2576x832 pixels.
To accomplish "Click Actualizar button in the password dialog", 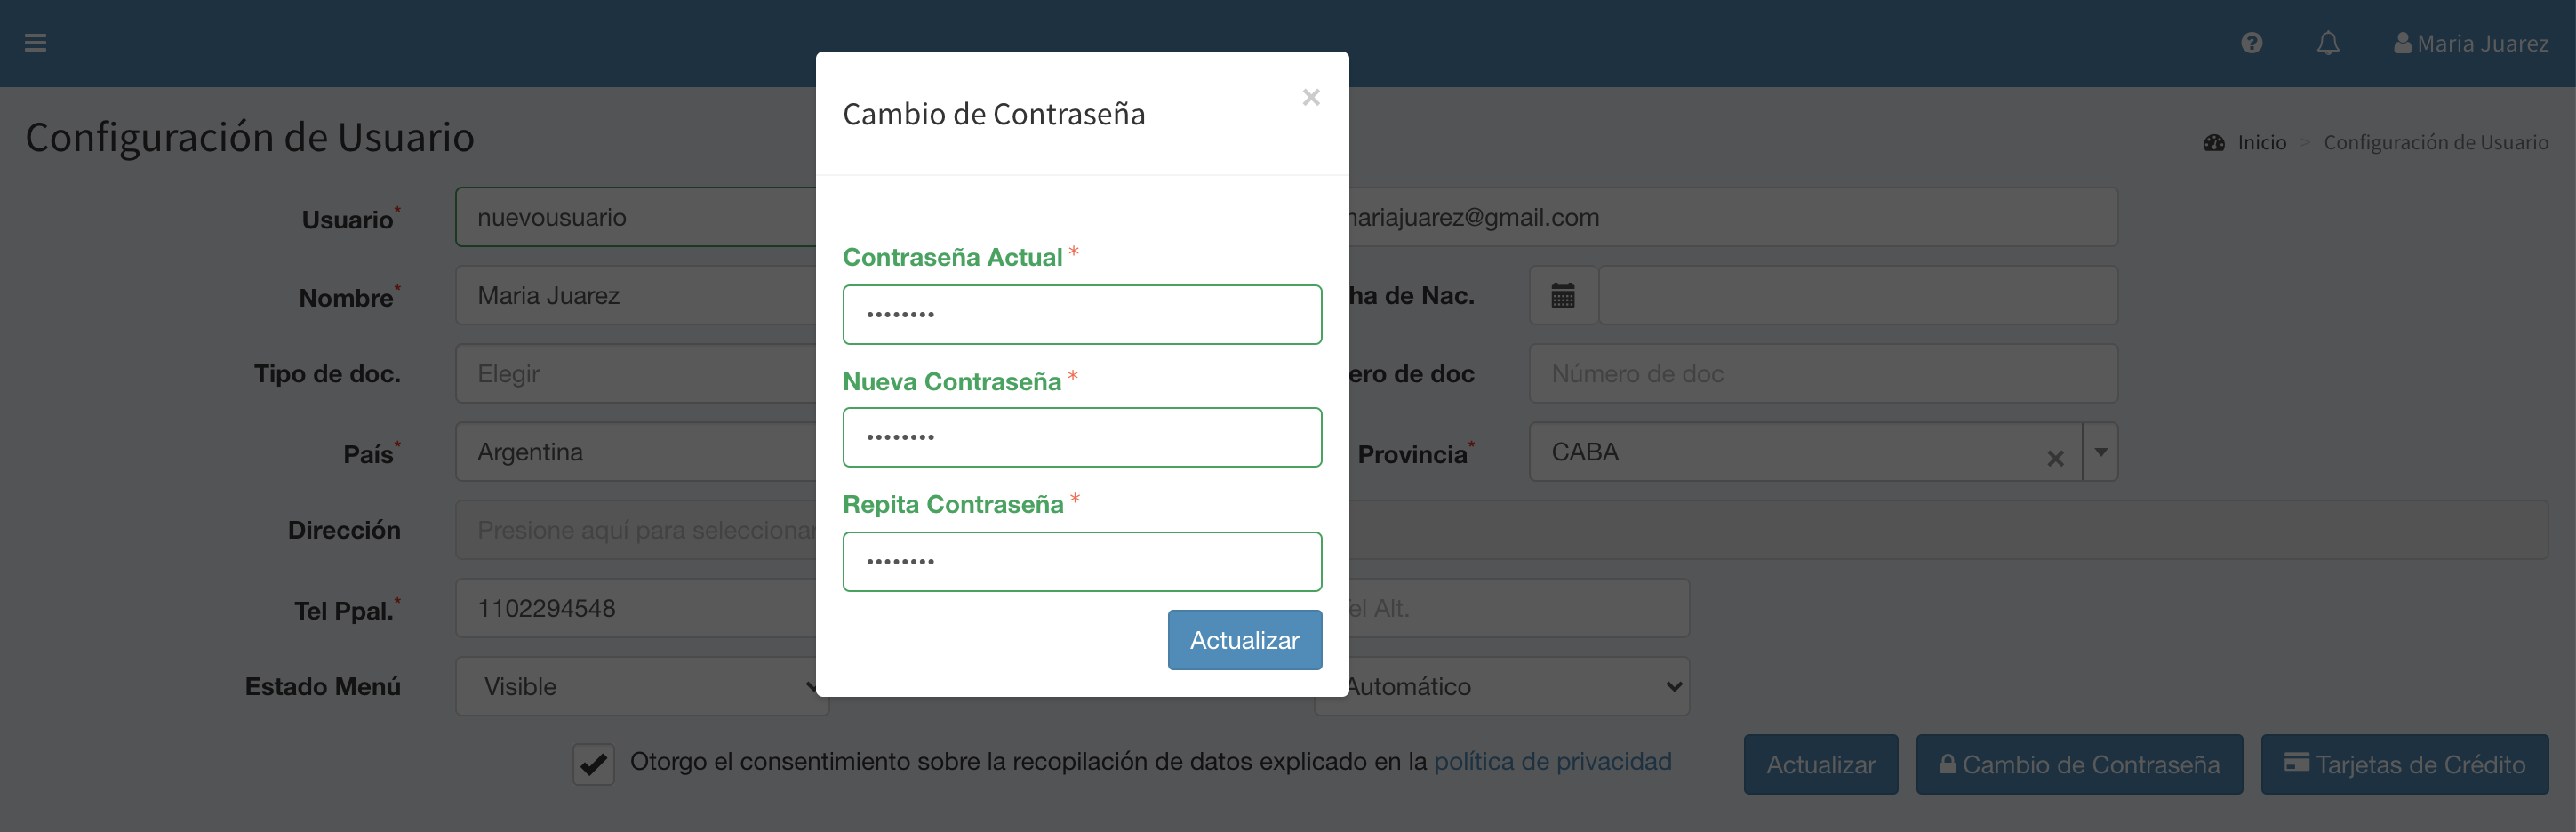I will click(1244, 640).
